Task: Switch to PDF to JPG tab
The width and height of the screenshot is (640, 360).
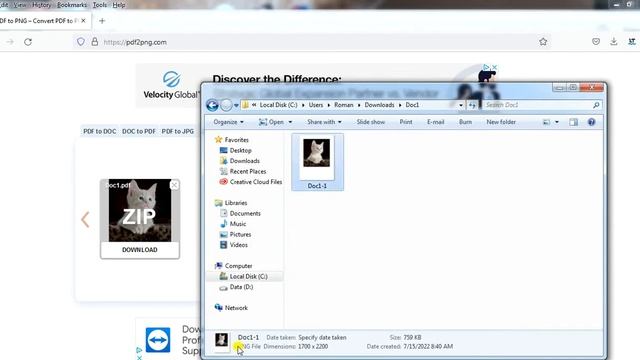Action: 178,131
